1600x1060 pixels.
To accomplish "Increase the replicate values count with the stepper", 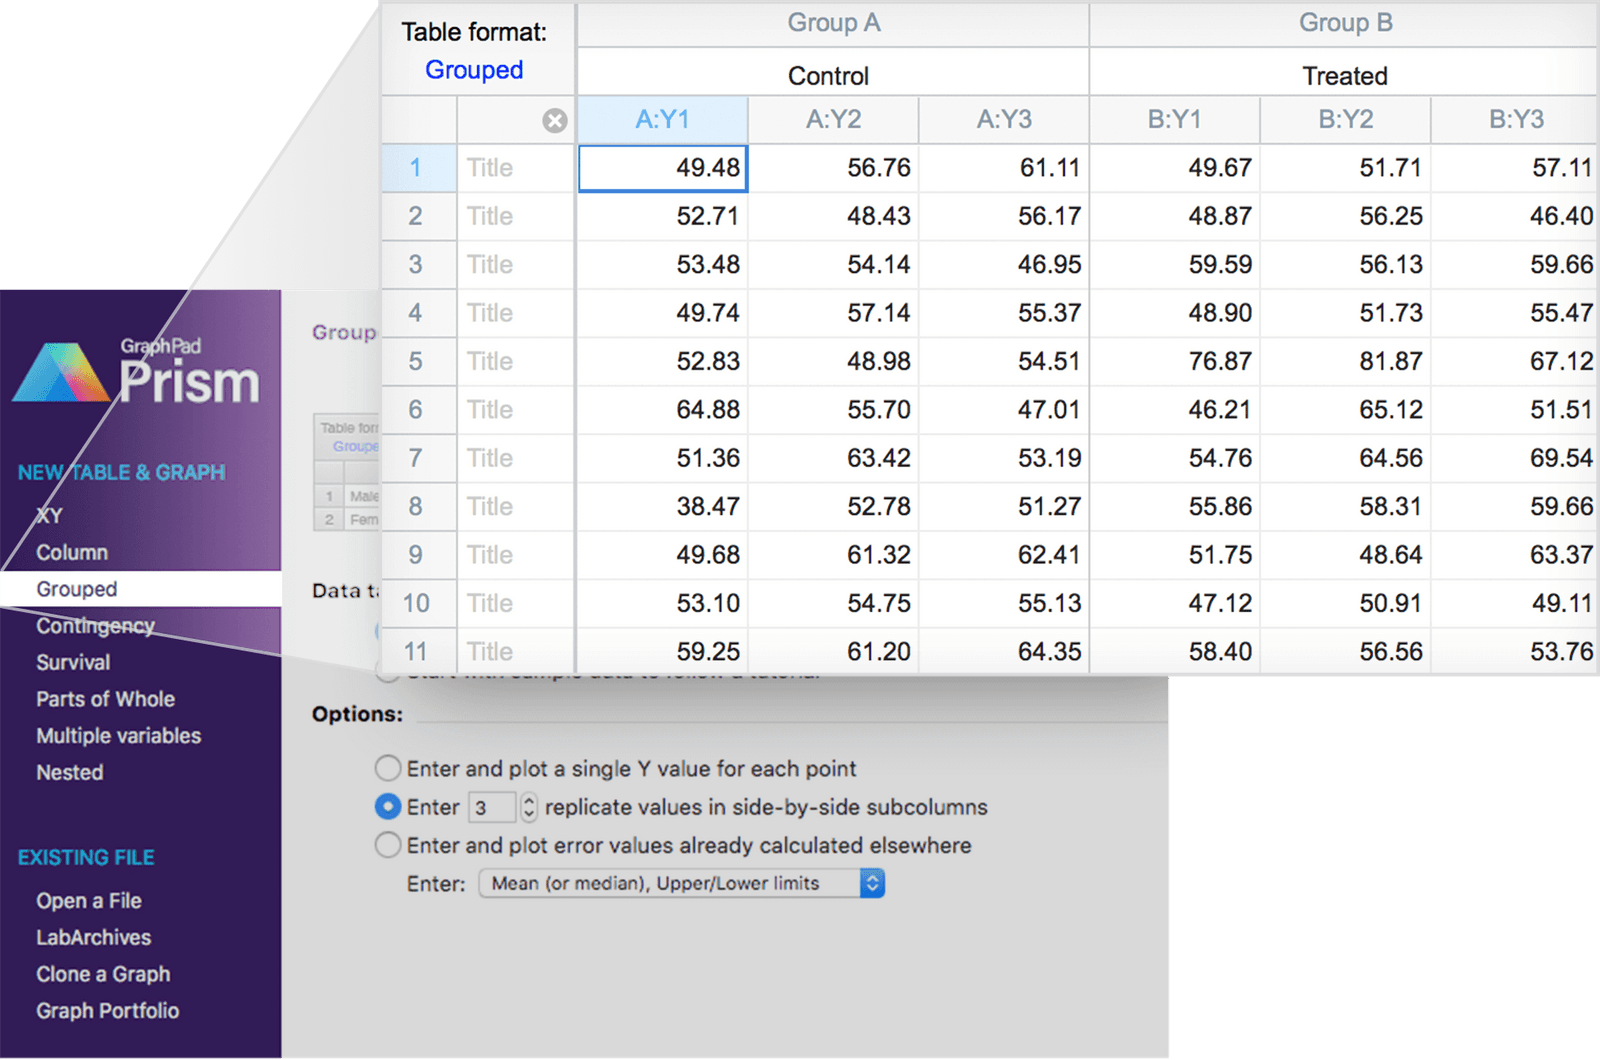I will (x=527, y=801).
